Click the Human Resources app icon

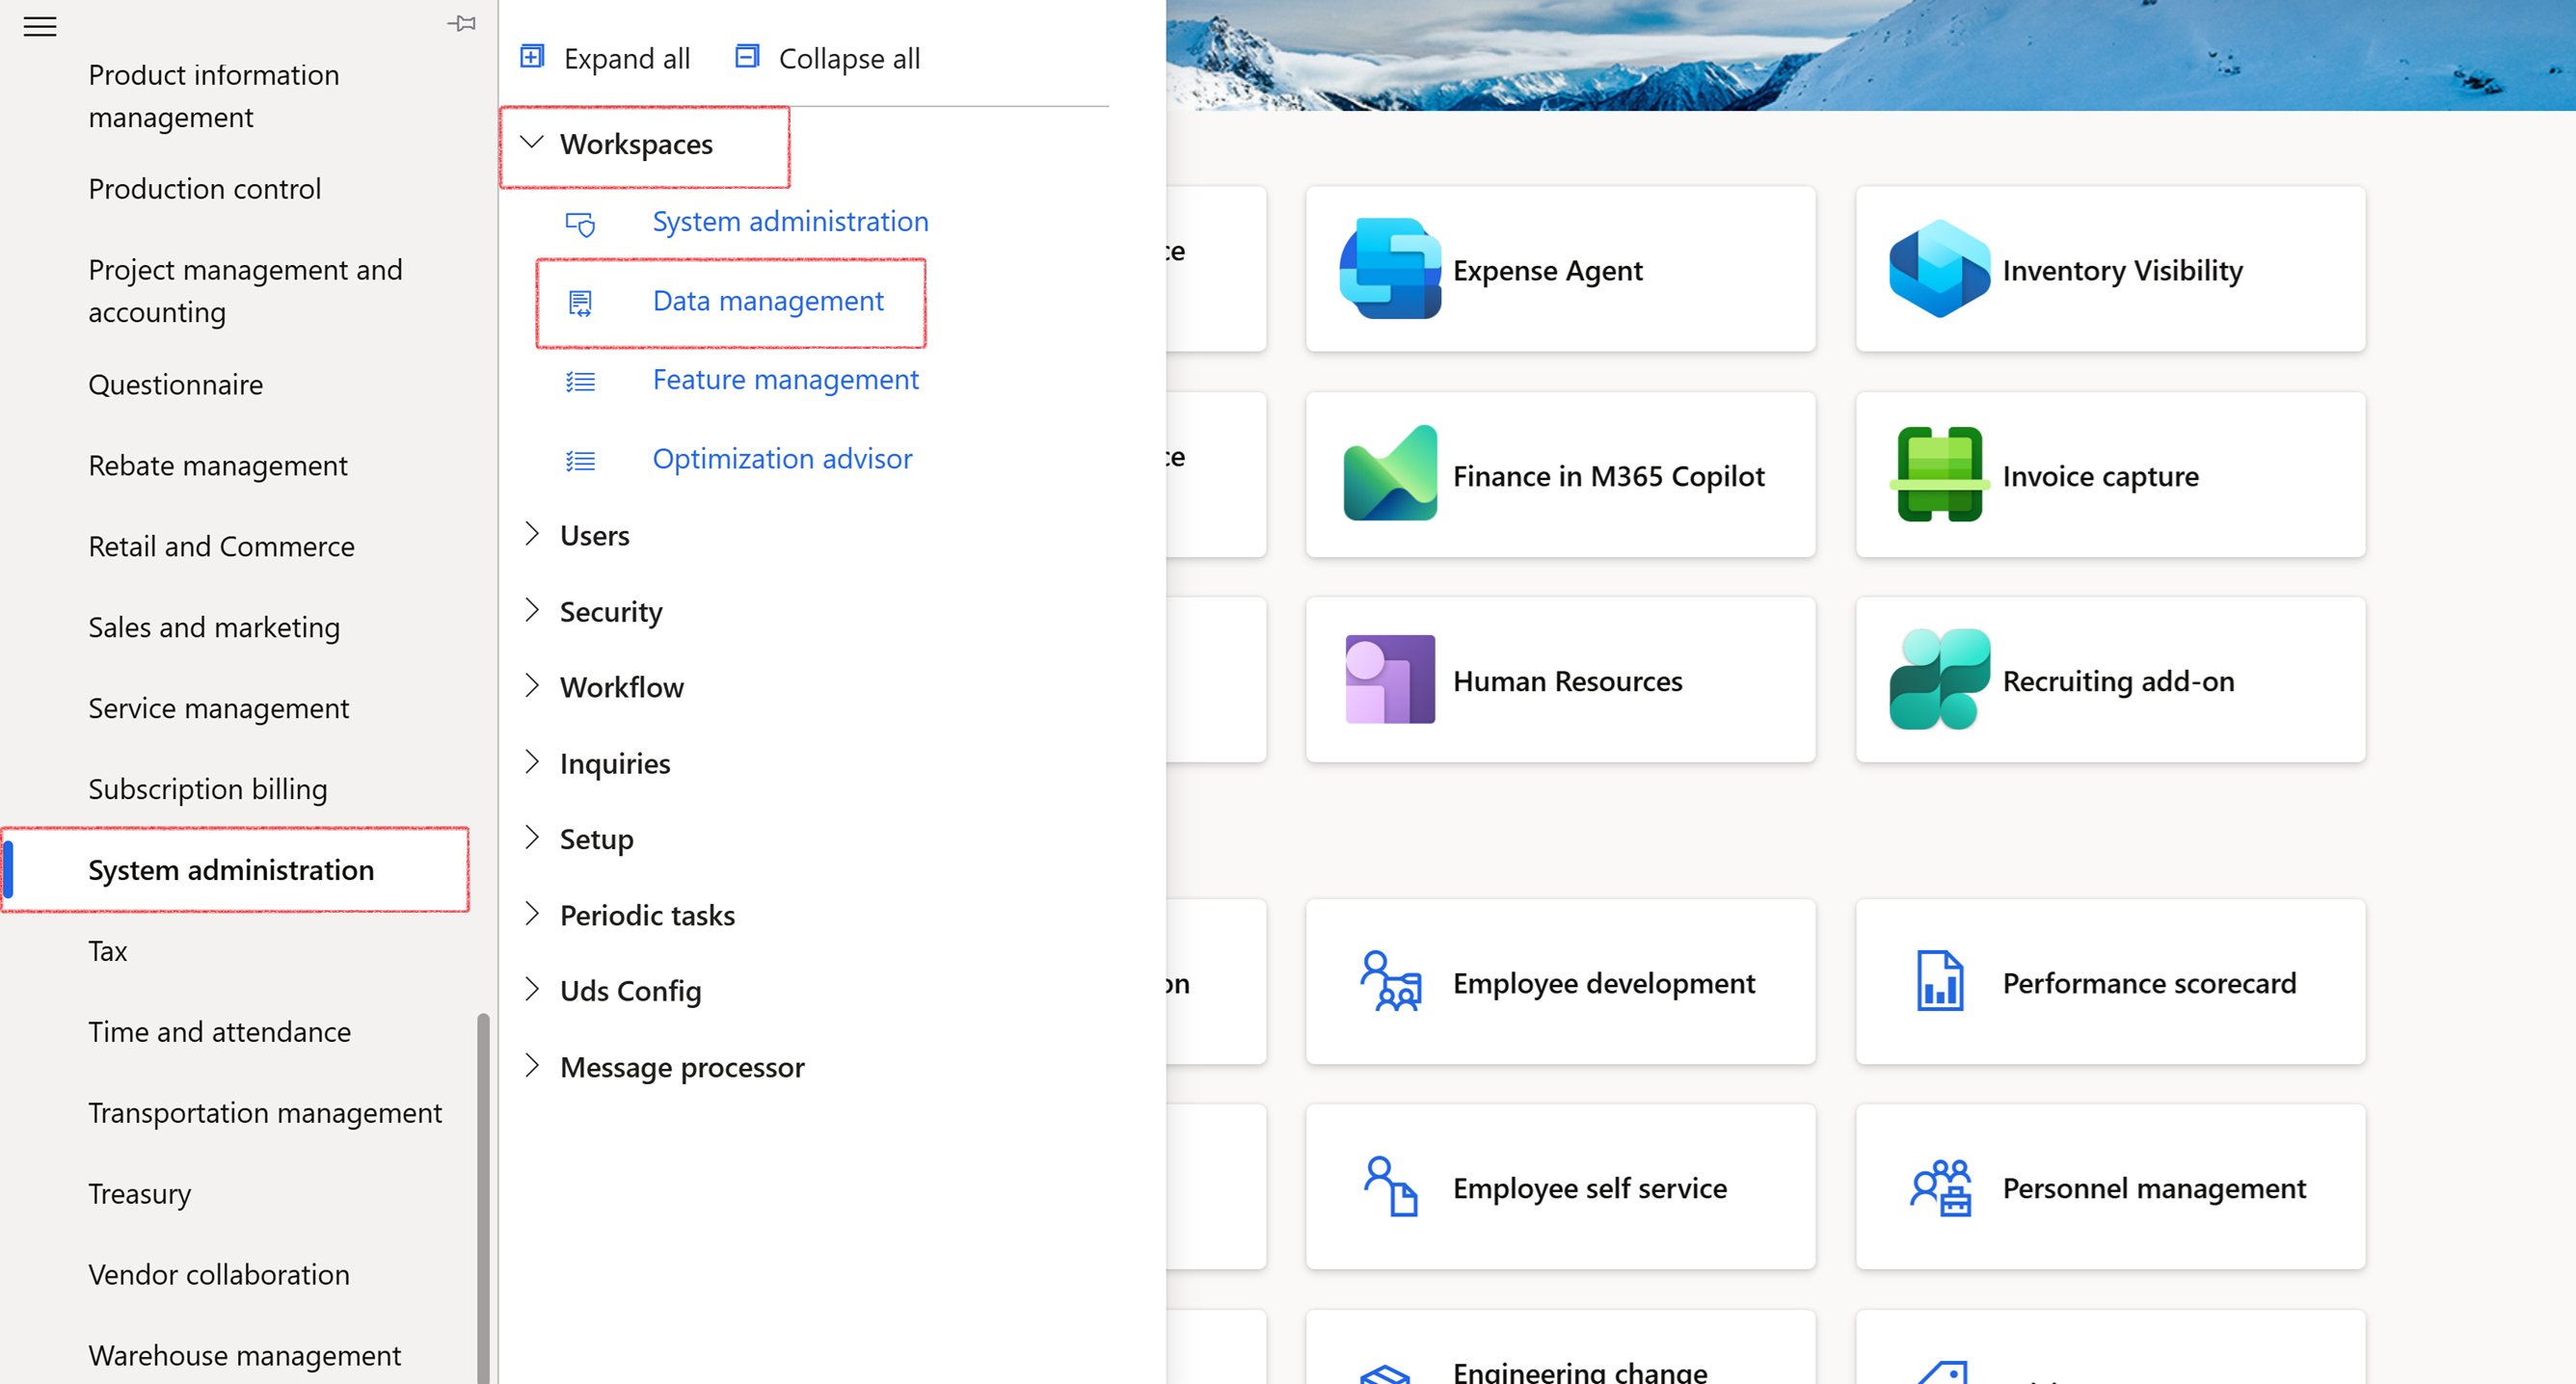pyautogui.click(x=1390, y=680)
